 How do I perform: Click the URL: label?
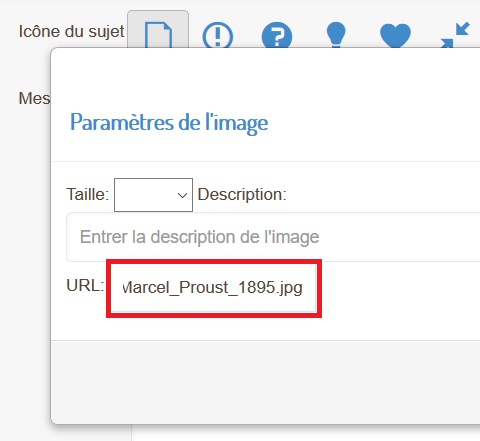(85, 286)
